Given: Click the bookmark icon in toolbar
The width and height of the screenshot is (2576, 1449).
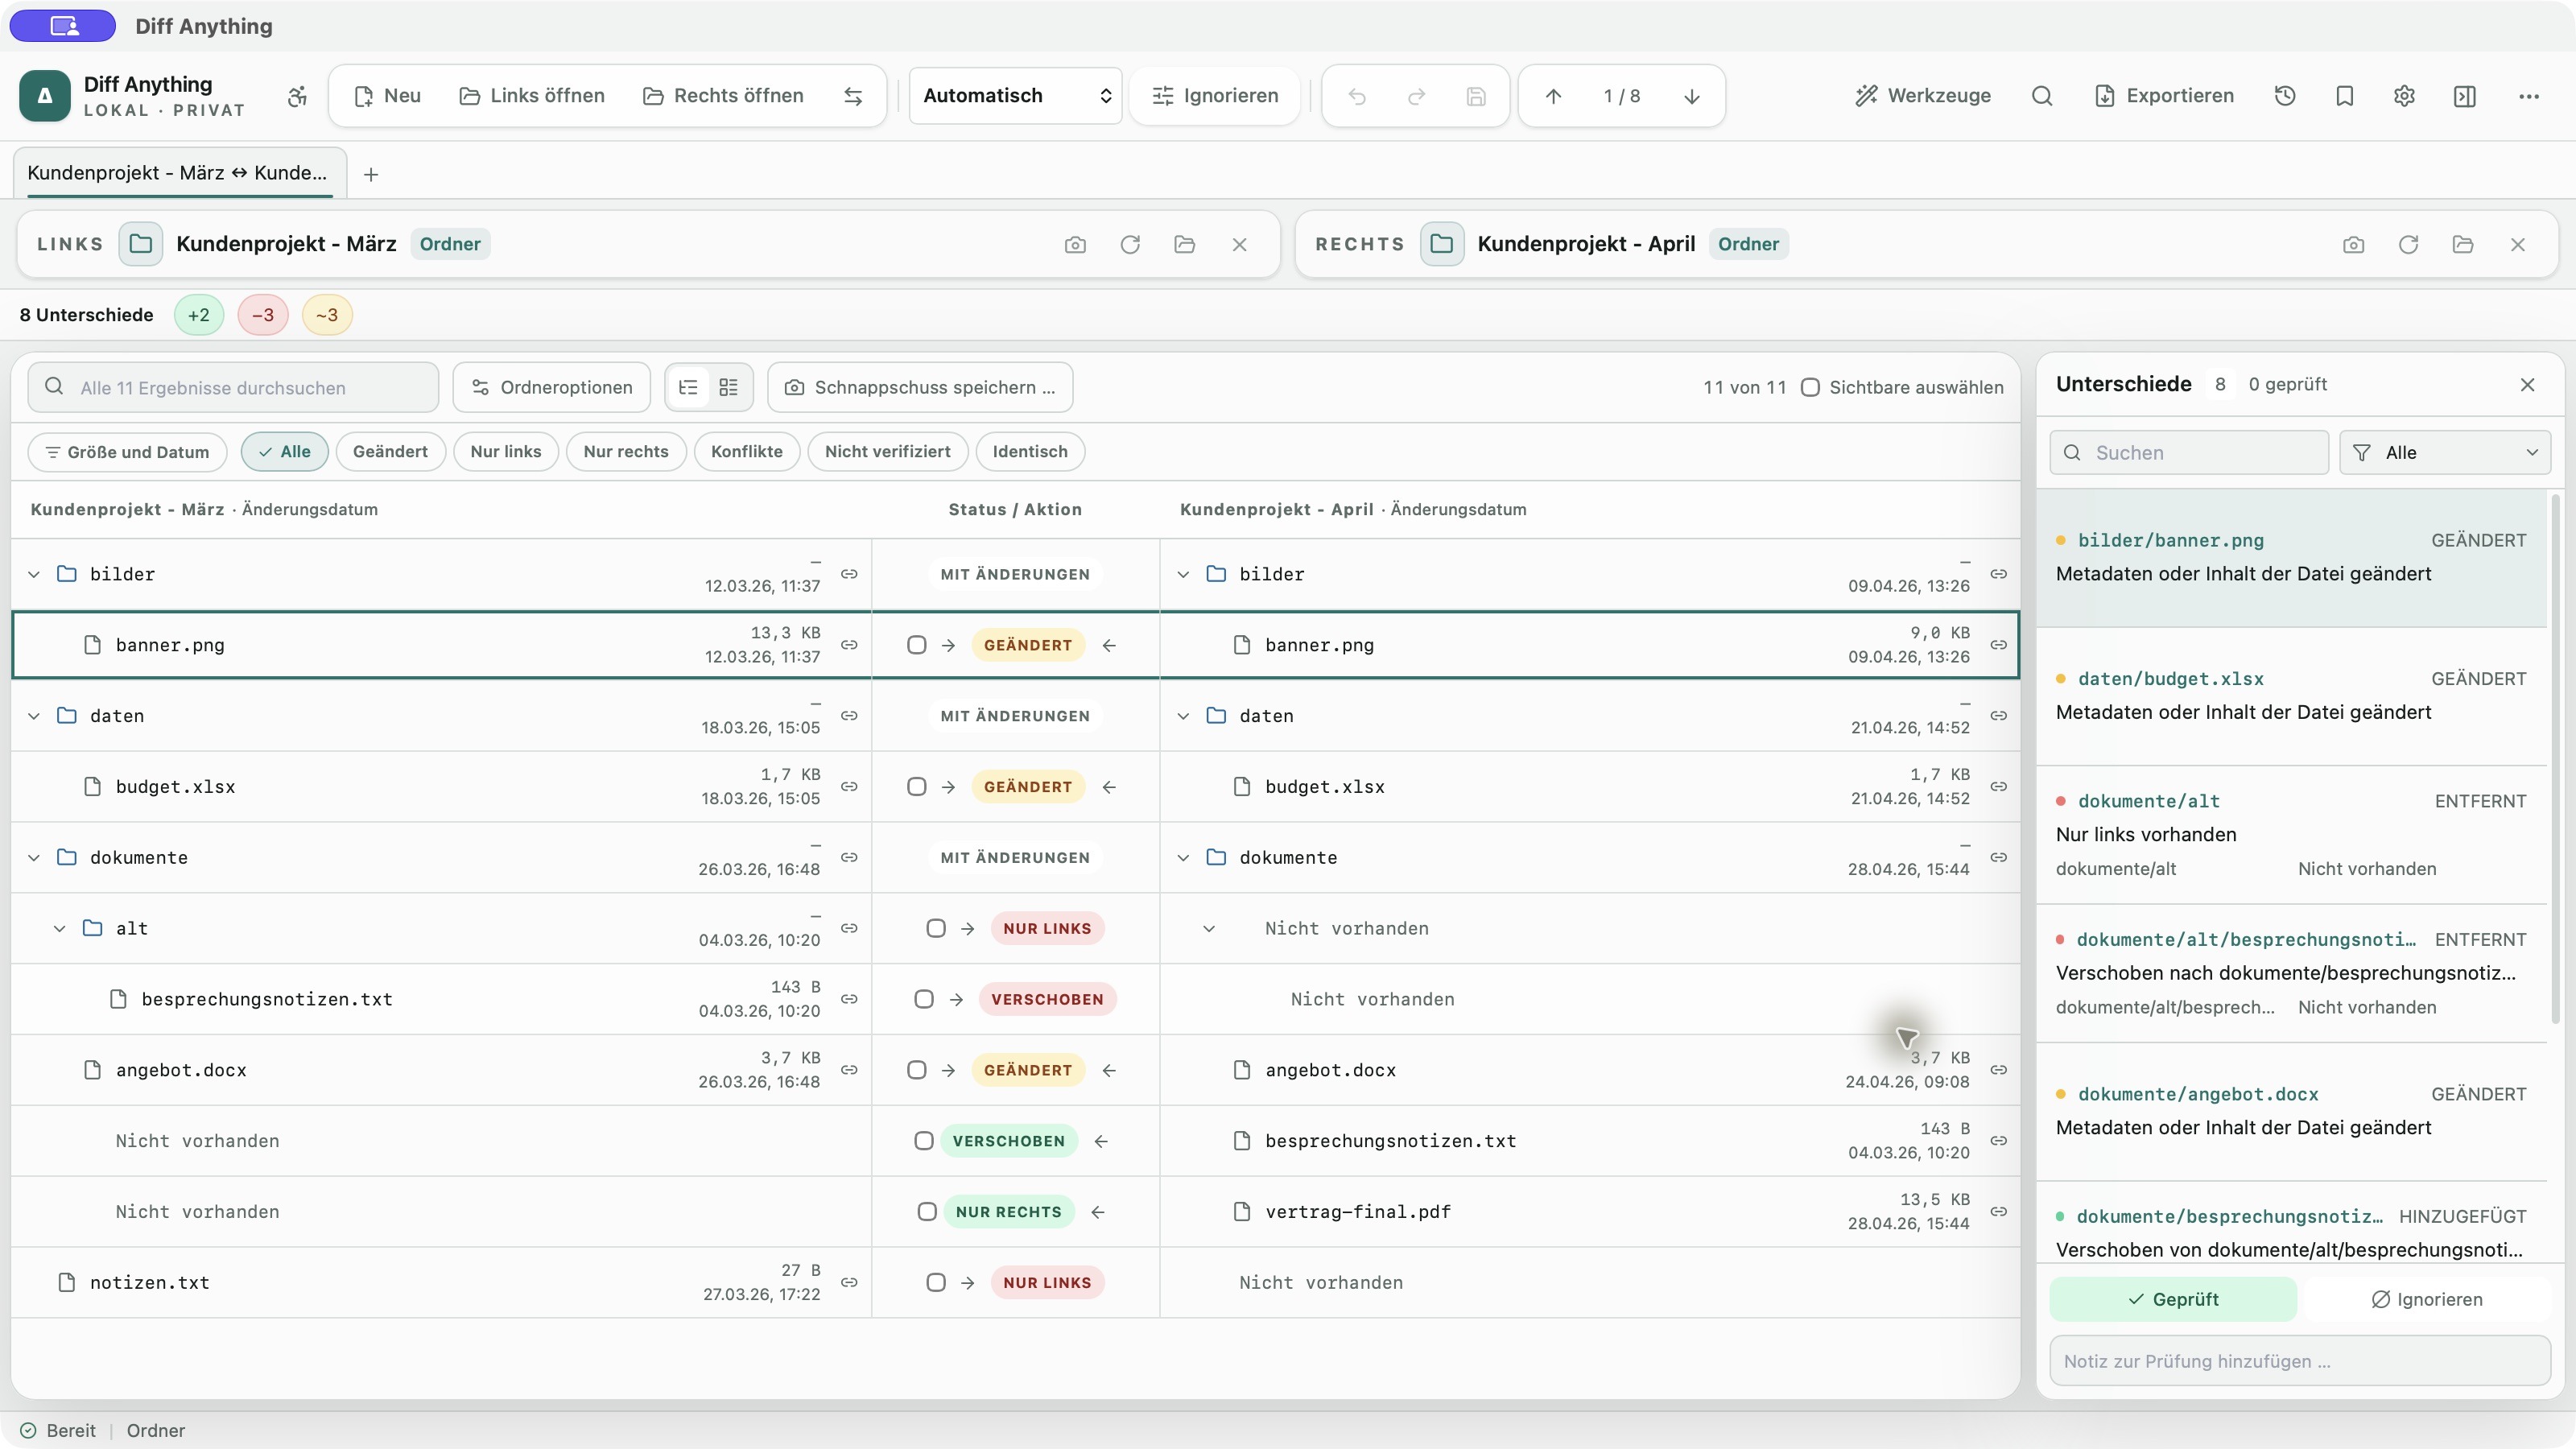Looking at the screenshot, I should point(2345,96).
